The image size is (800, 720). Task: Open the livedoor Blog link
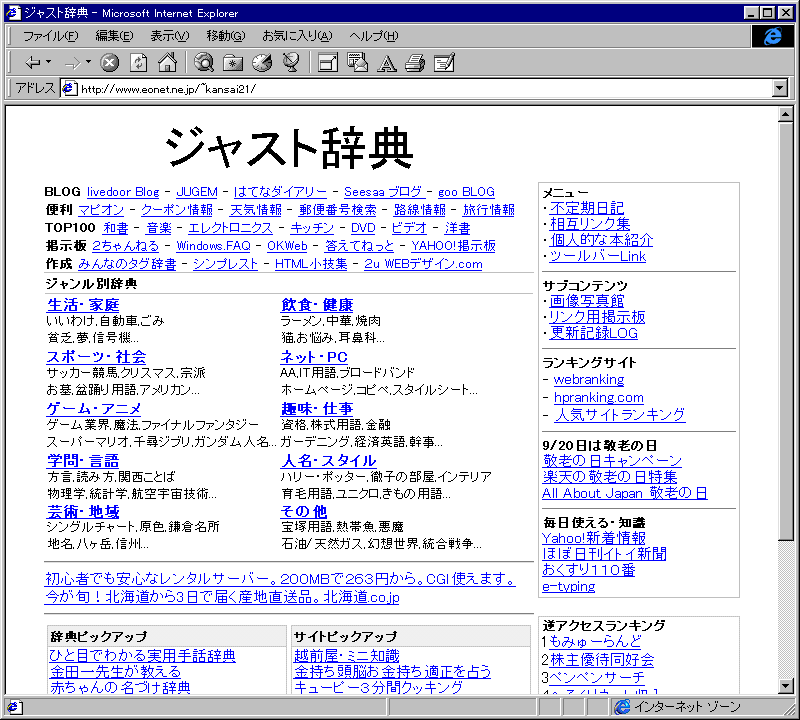click(123, 192)
